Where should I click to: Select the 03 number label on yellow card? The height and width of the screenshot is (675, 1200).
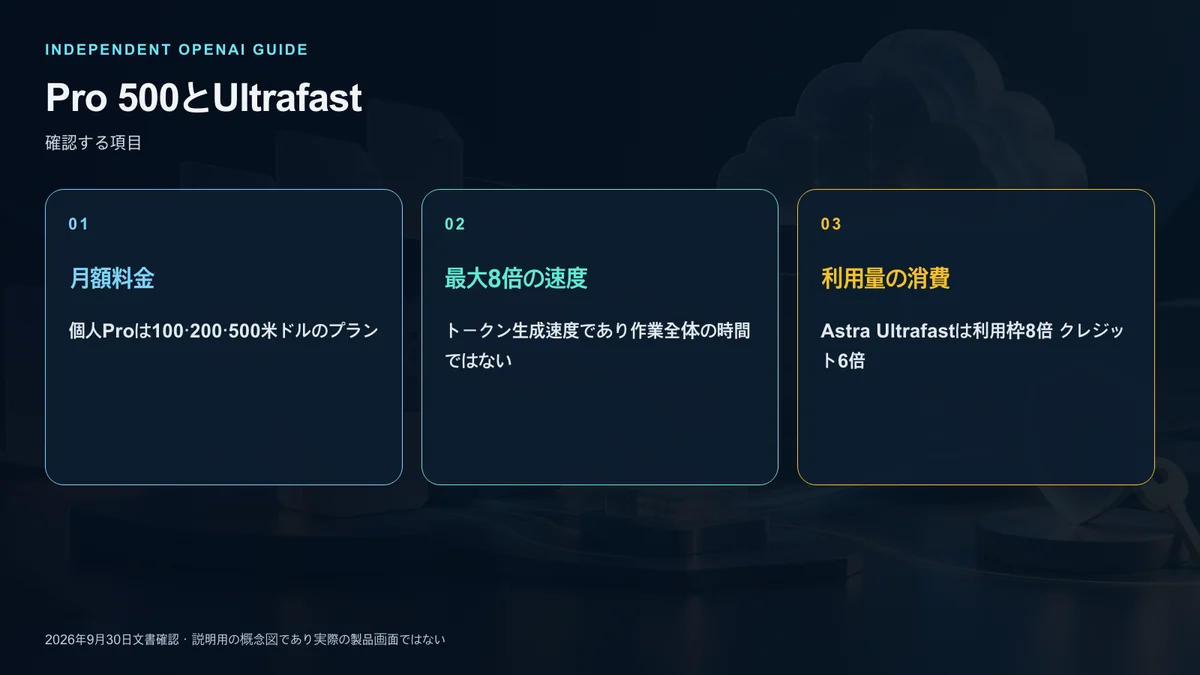tap(831, 224)
